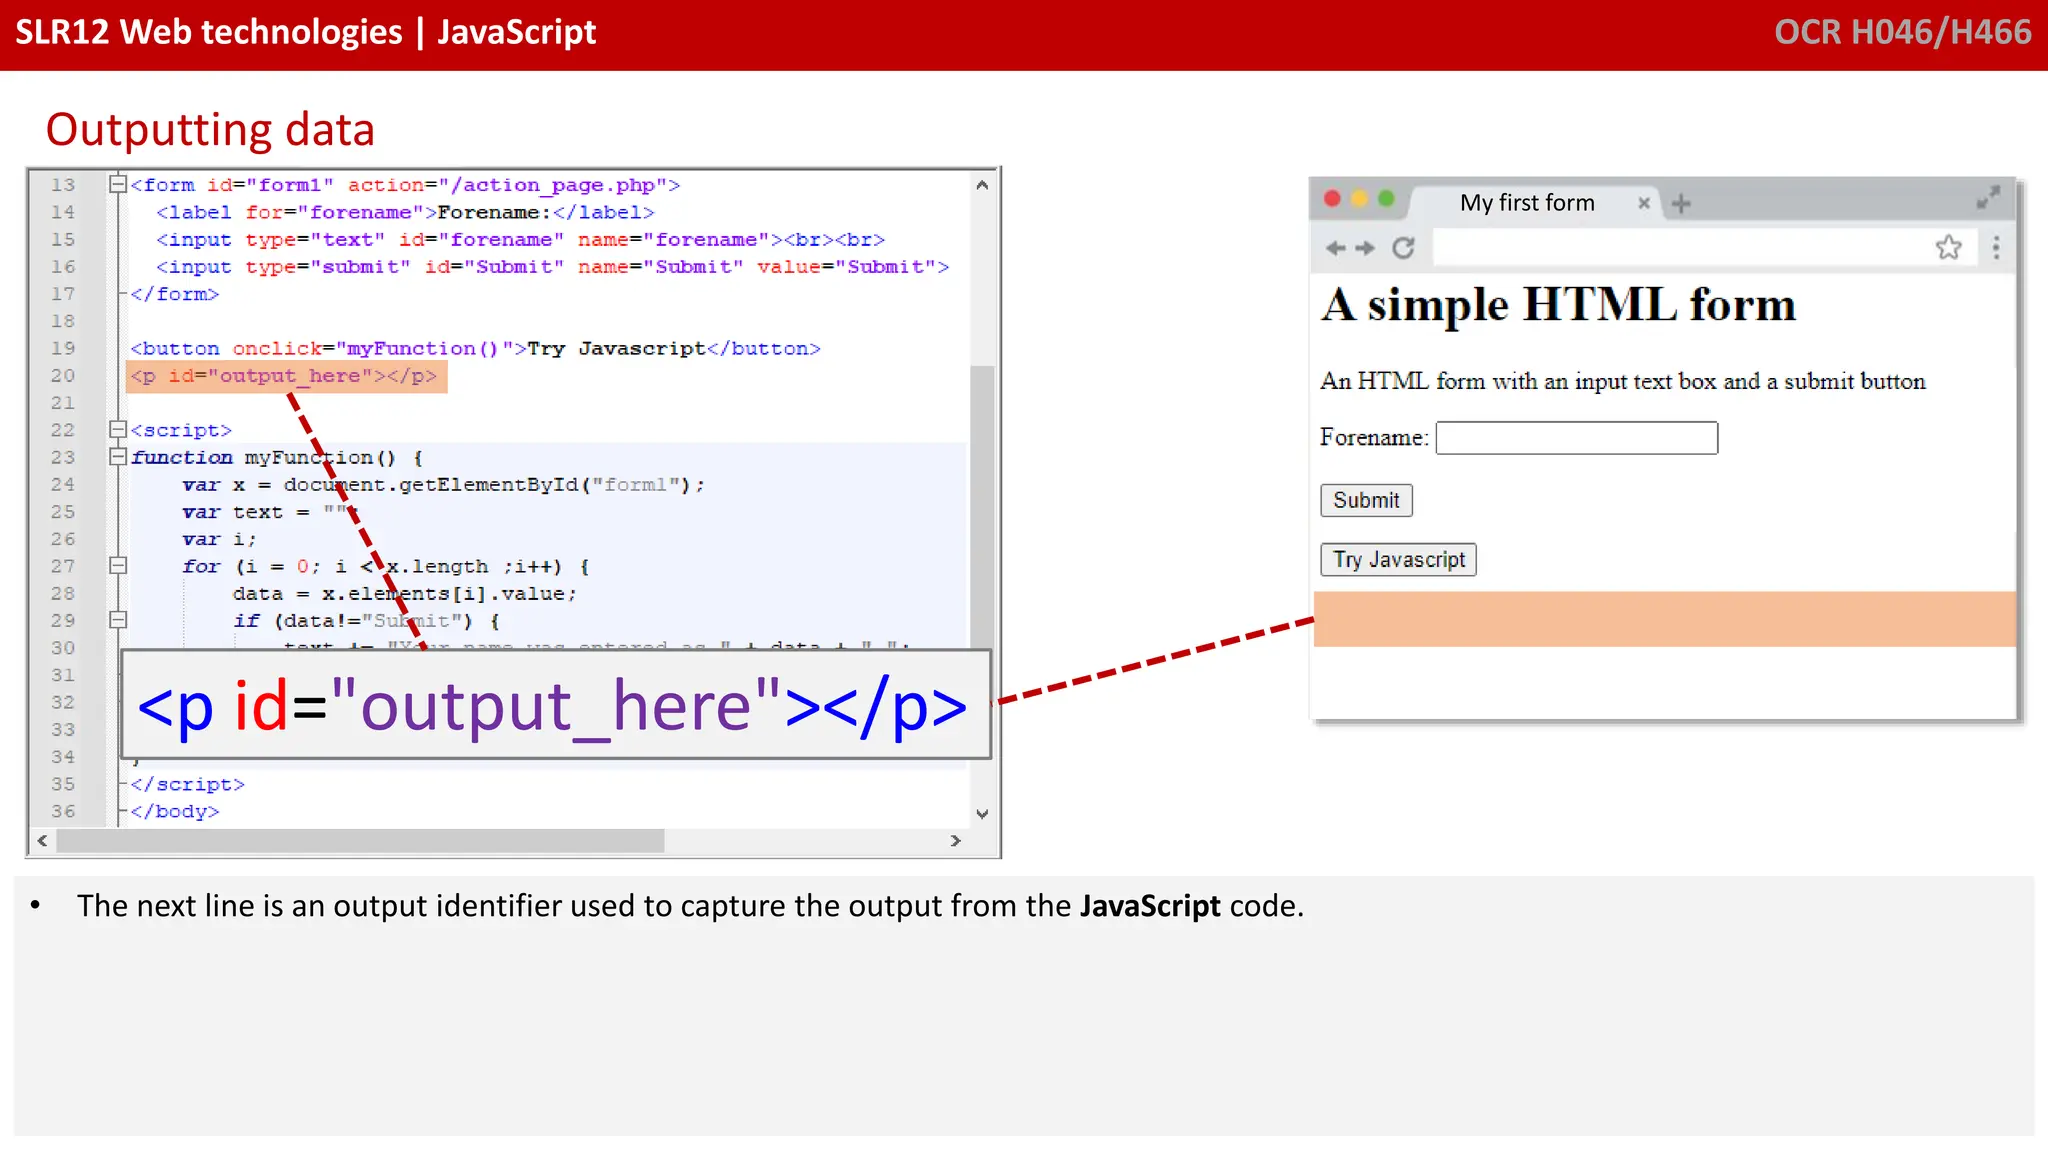Click the getElementById form1 code line
2048x1152 pixels.
pyautogui.click(x=443, y=485)
